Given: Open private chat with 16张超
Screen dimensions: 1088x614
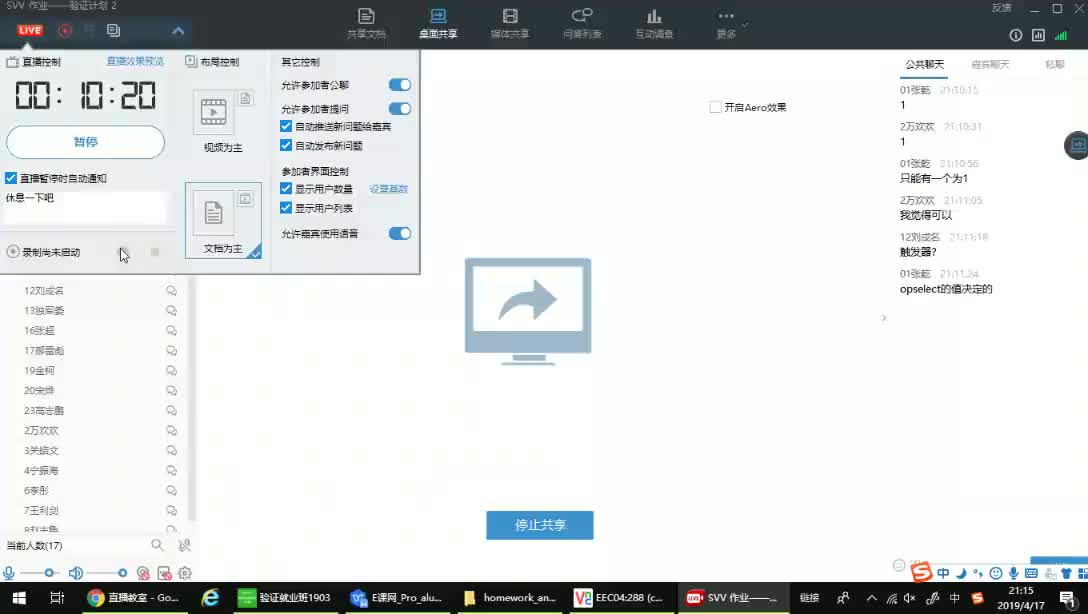Looking at the screenshot, I should pyautogui.click(x=171, y=331).
